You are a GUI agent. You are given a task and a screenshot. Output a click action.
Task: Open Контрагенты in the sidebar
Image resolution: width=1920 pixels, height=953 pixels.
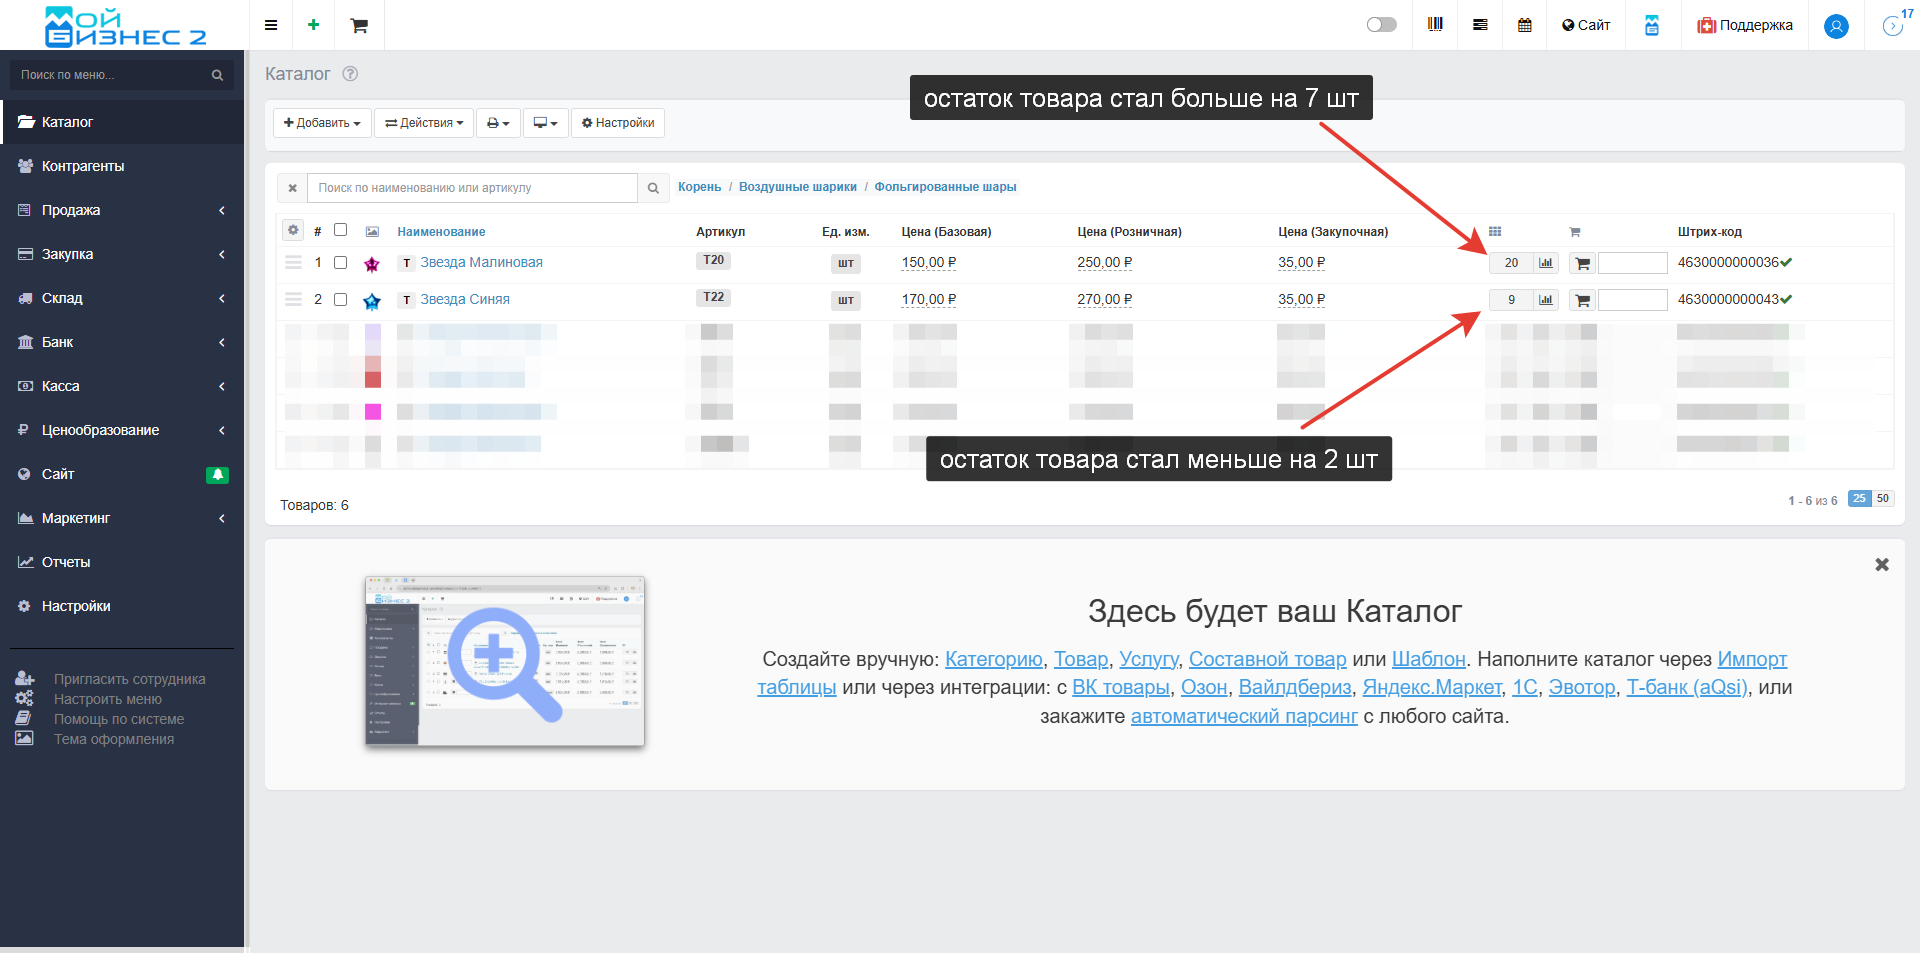pyautogui.click(x=83, y=166)
